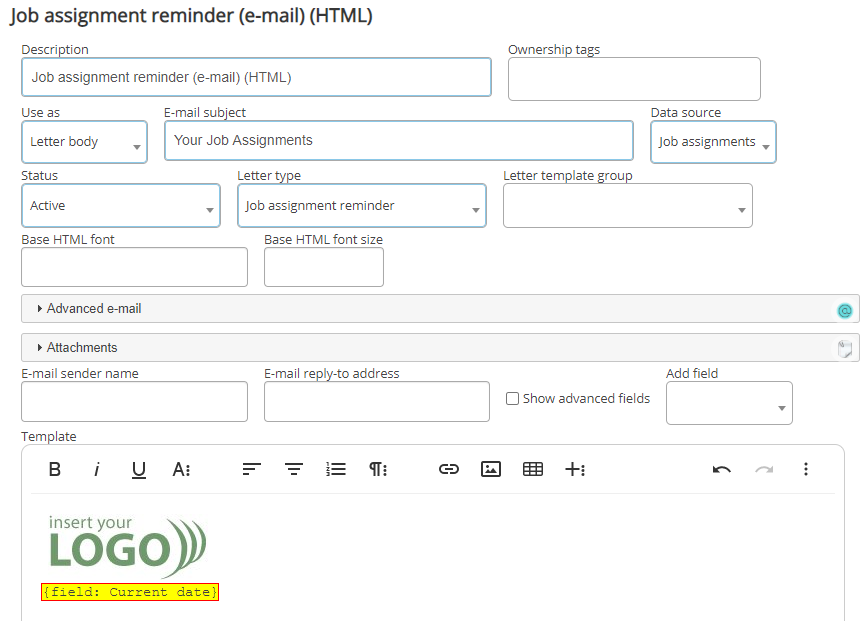Open the numbered list tool
This screenshot has height=621, width=862.
pos(336,469)
